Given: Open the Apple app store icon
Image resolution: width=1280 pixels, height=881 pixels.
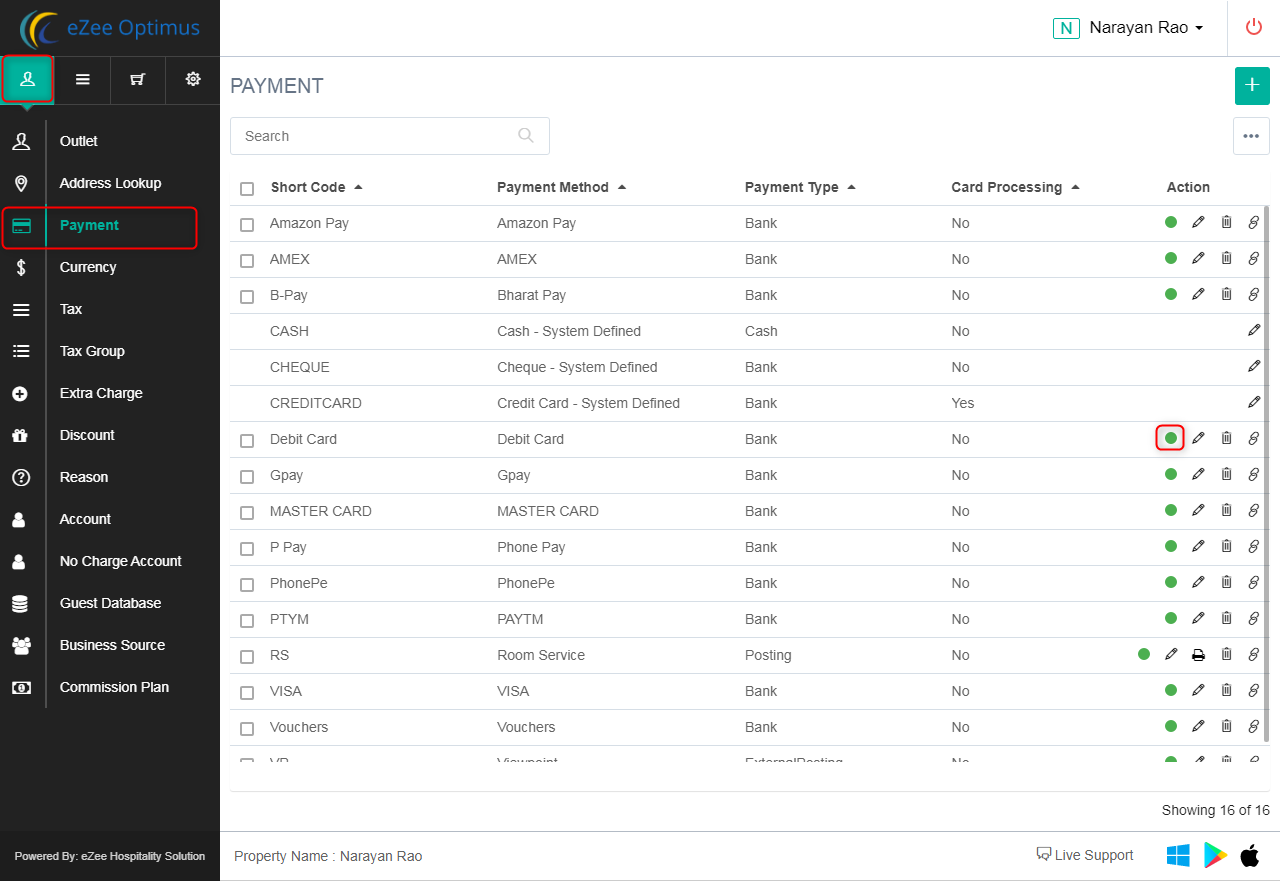Looking at the screenshot, I should pyautogui.click(x=1249, y=855).
